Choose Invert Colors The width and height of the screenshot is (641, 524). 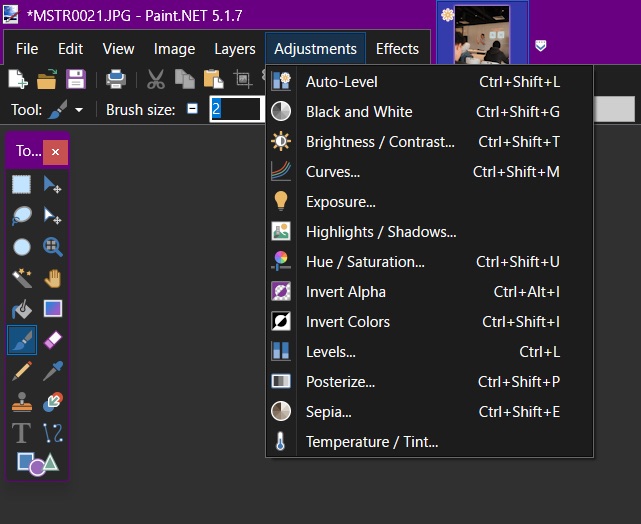(429, 322)
